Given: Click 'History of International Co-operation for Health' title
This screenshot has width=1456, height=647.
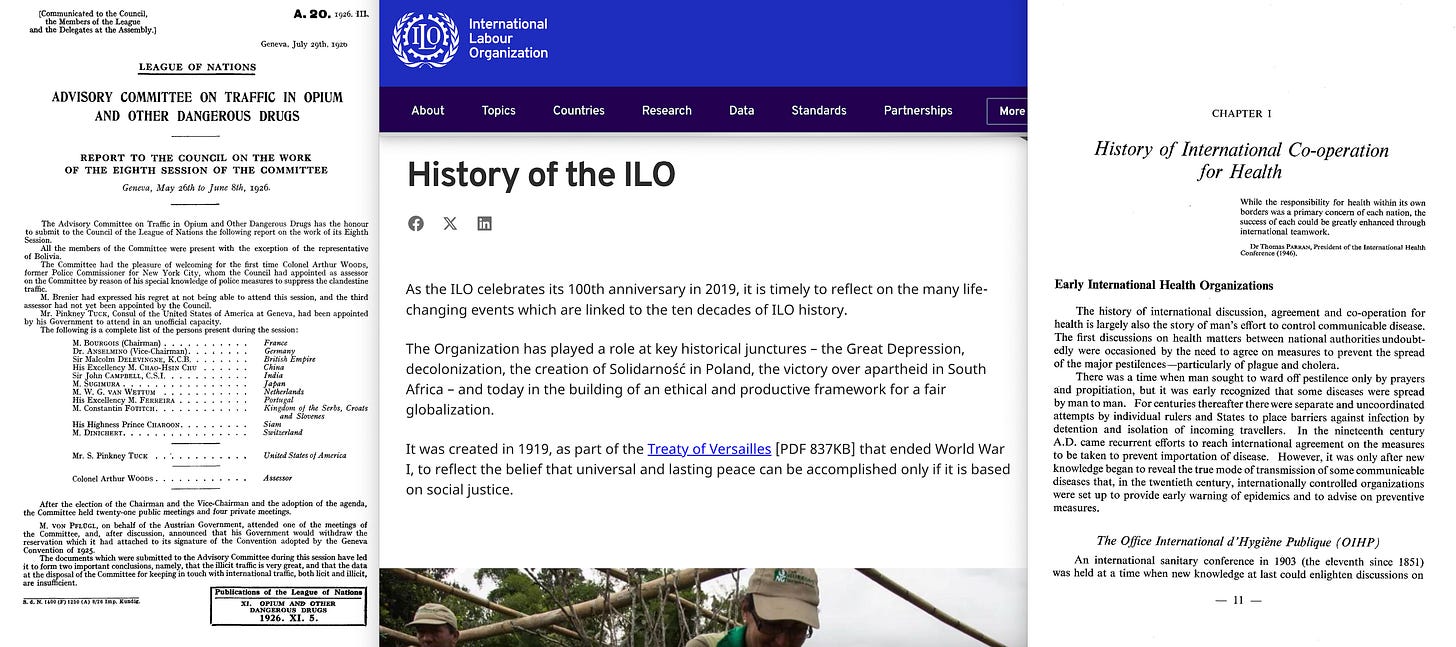Looking at the screenshot, I should [1241, 160].
